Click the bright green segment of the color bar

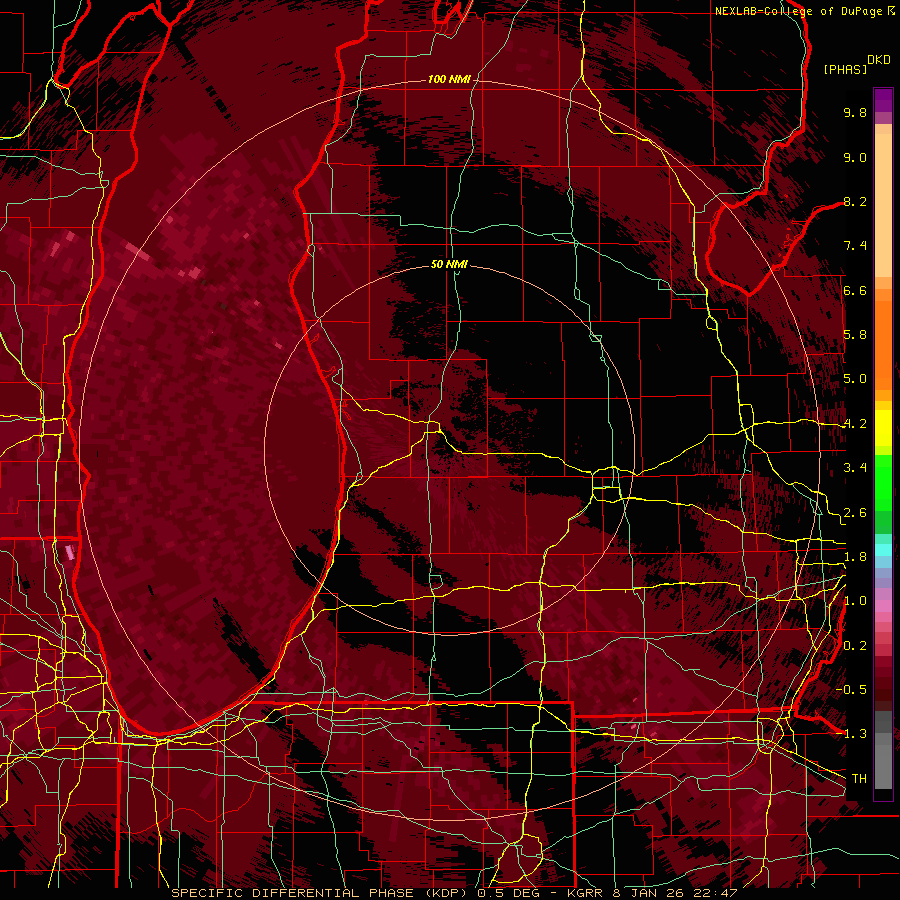[x=883, y=482]
